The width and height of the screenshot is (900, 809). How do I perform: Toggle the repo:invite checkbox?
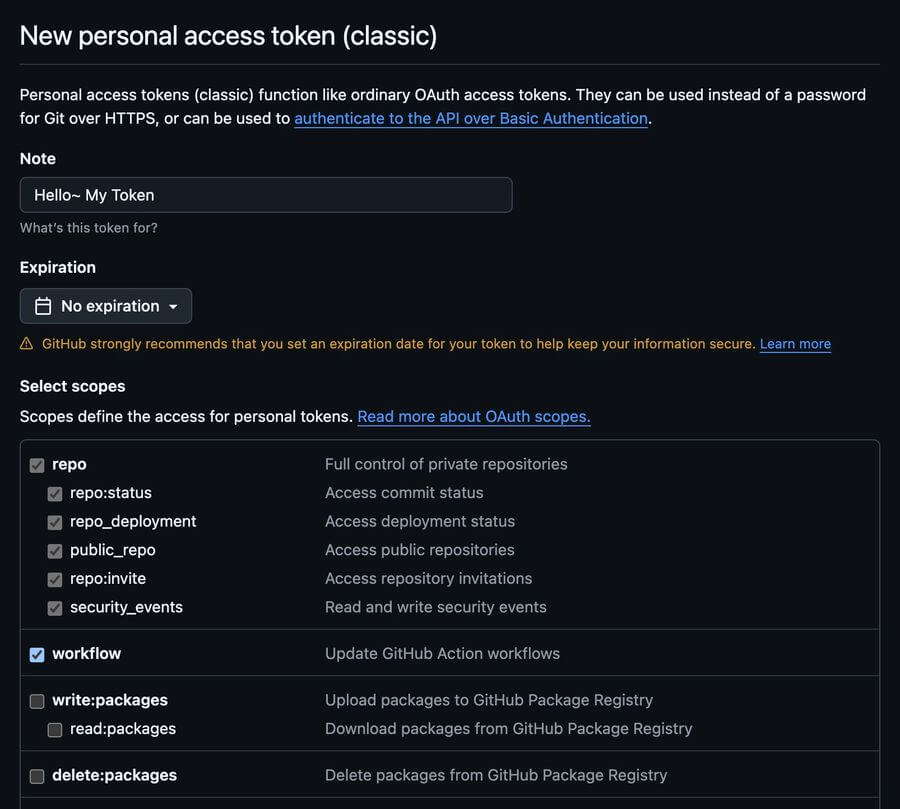click(x=55, y=579)
